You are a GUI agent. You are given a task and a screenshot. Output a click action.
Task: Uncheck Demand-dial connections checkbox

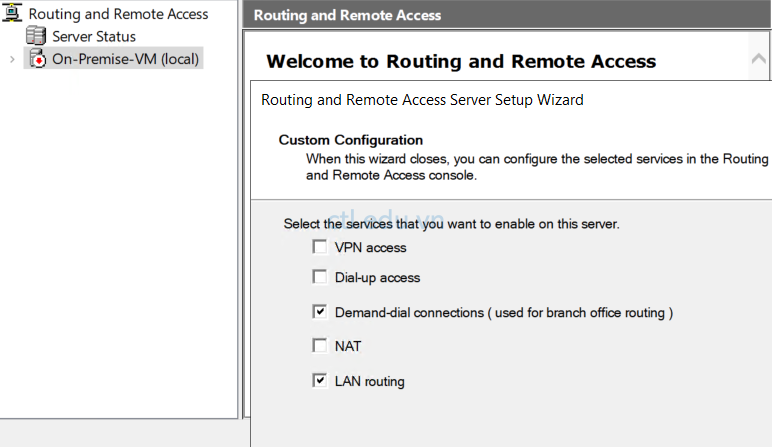click(x=320, y=312)
